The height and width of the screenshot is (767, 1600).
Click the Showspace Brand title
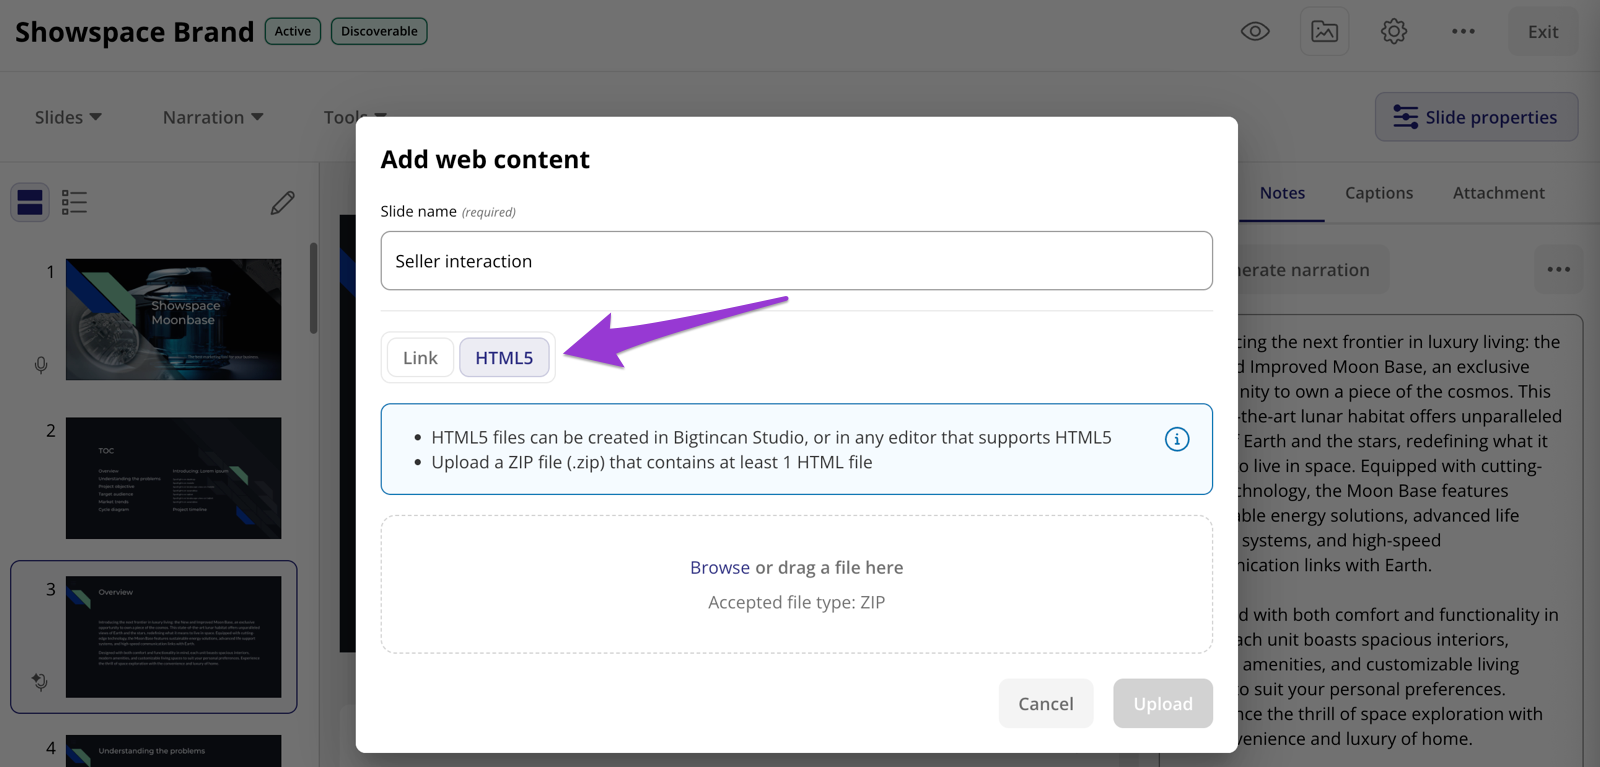[x=135, y=32]
